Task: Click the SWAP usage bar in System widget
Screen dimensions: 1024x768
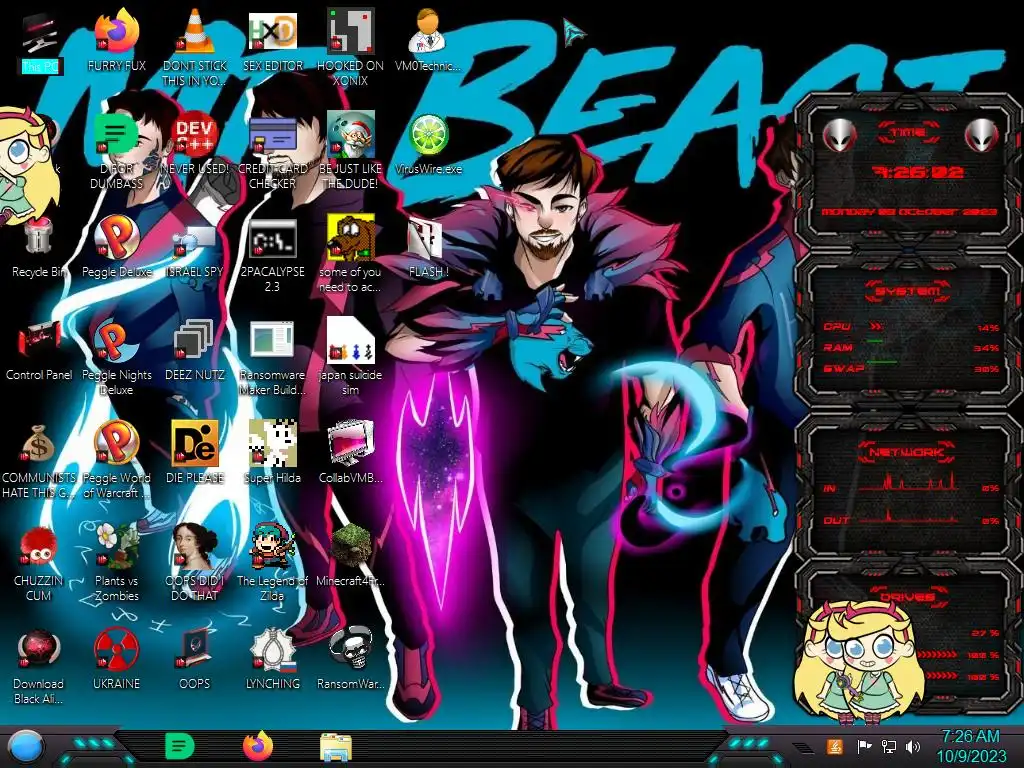Action: (x=881, y=362)
